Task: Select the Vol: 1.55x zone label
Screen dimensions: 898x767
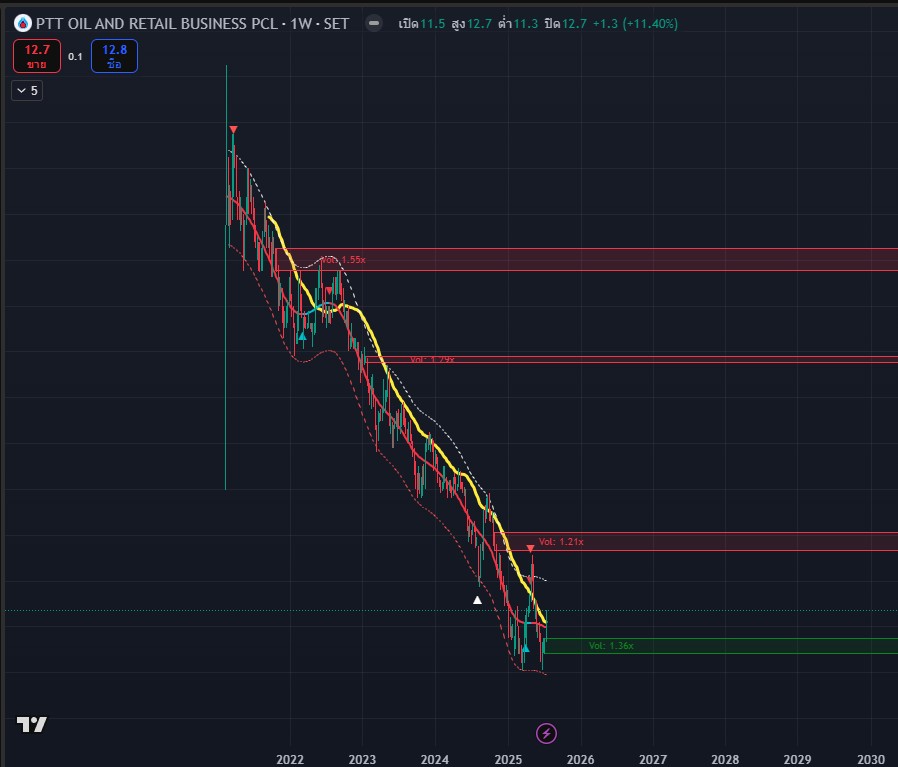Action: [x=343, y=259]
